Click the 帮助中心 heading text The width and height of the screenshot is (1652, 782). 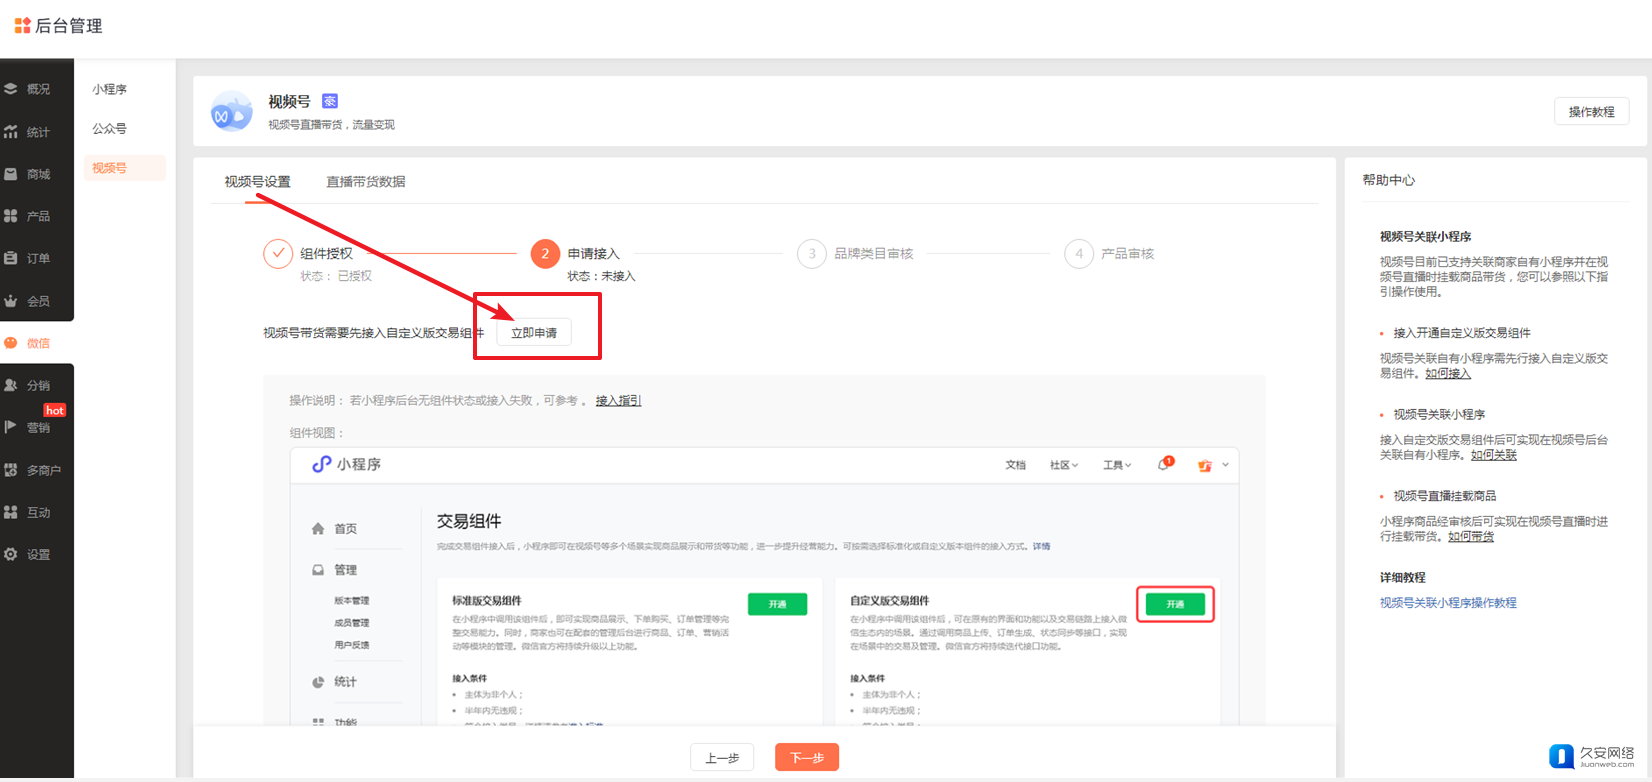1389,180
